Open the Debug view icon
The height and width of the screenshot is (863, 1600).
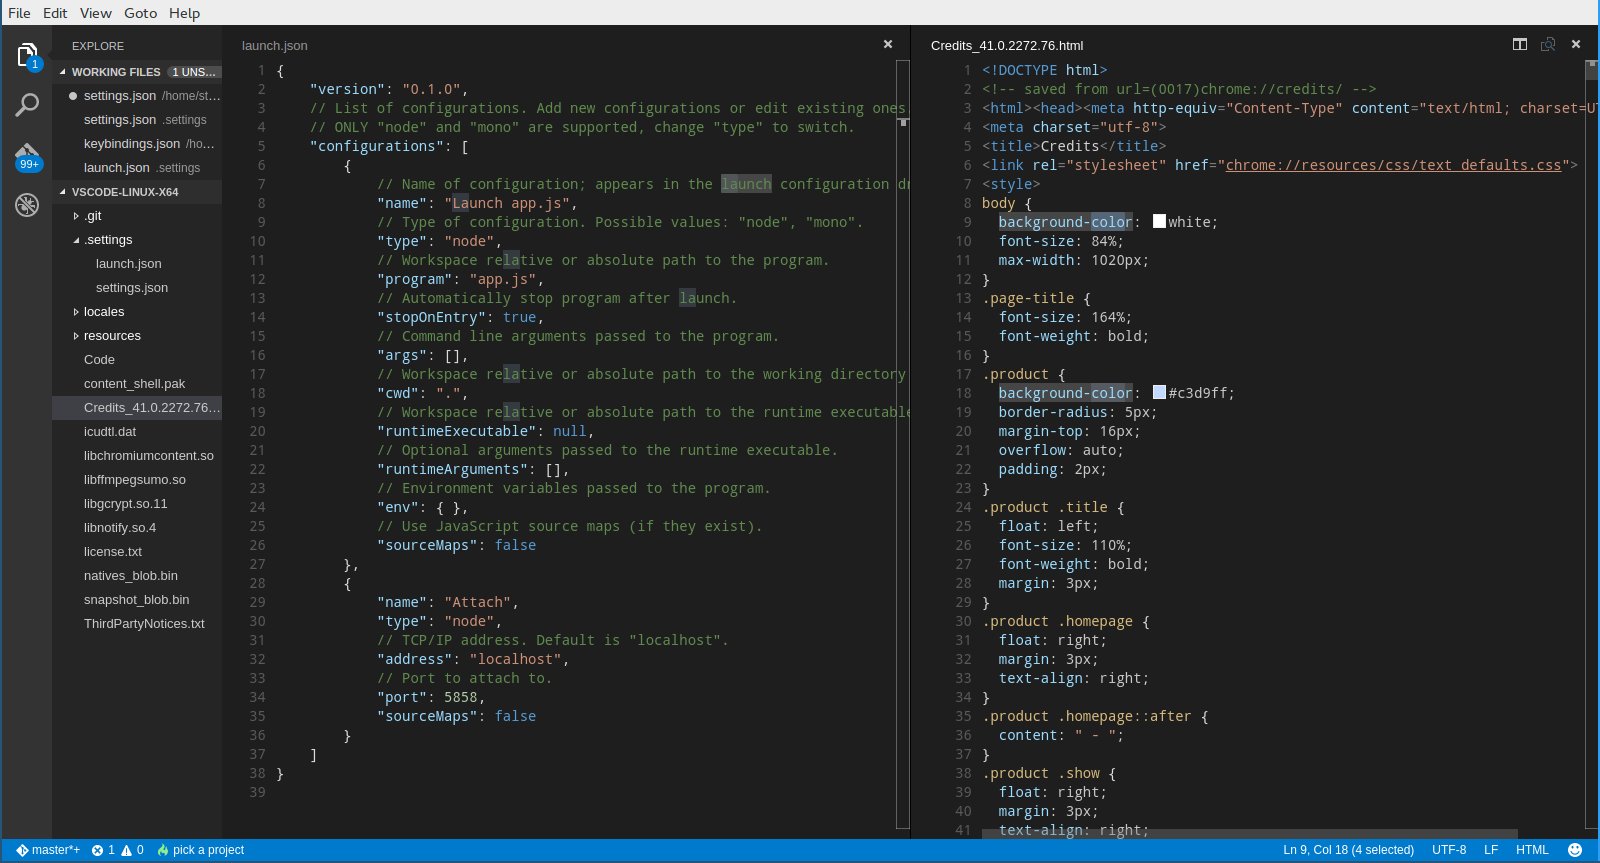click(x=27, y=205)
